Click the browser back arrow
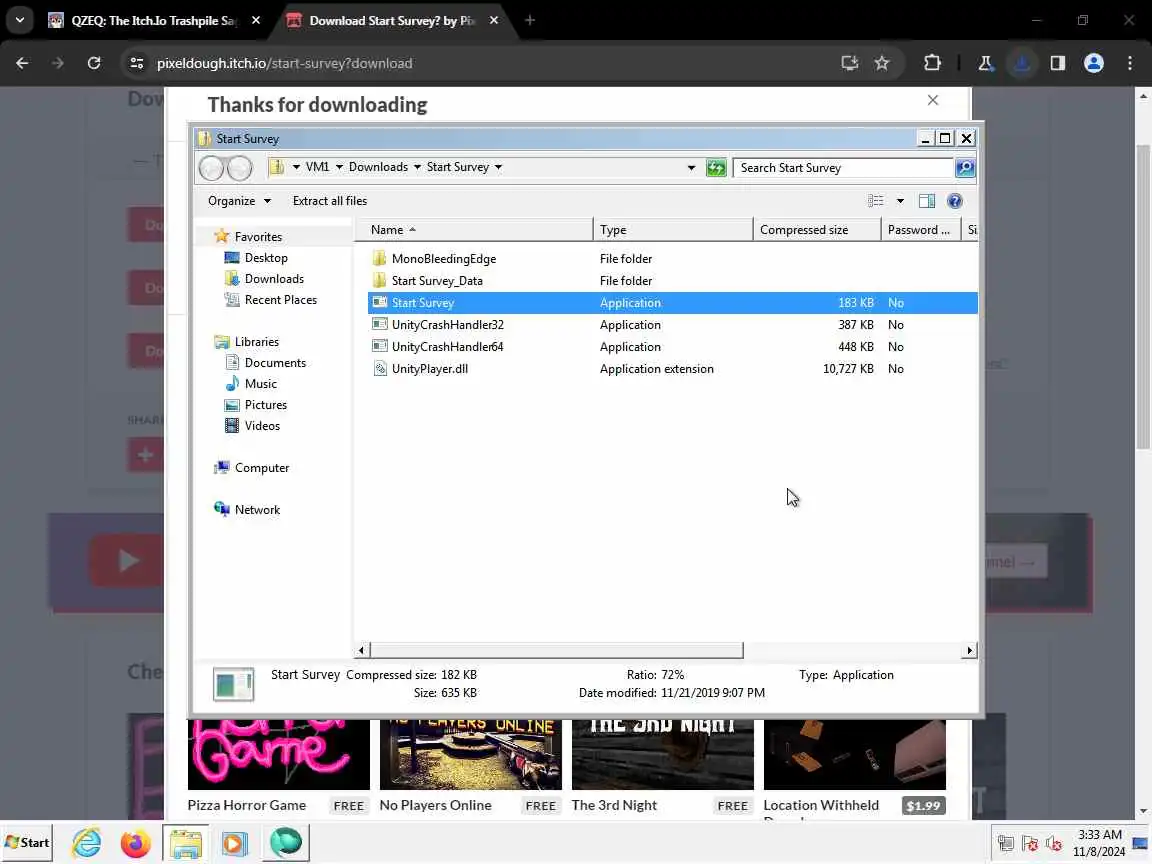The width and height of the screenshot is (1152, 864). (x=22, y=63)
